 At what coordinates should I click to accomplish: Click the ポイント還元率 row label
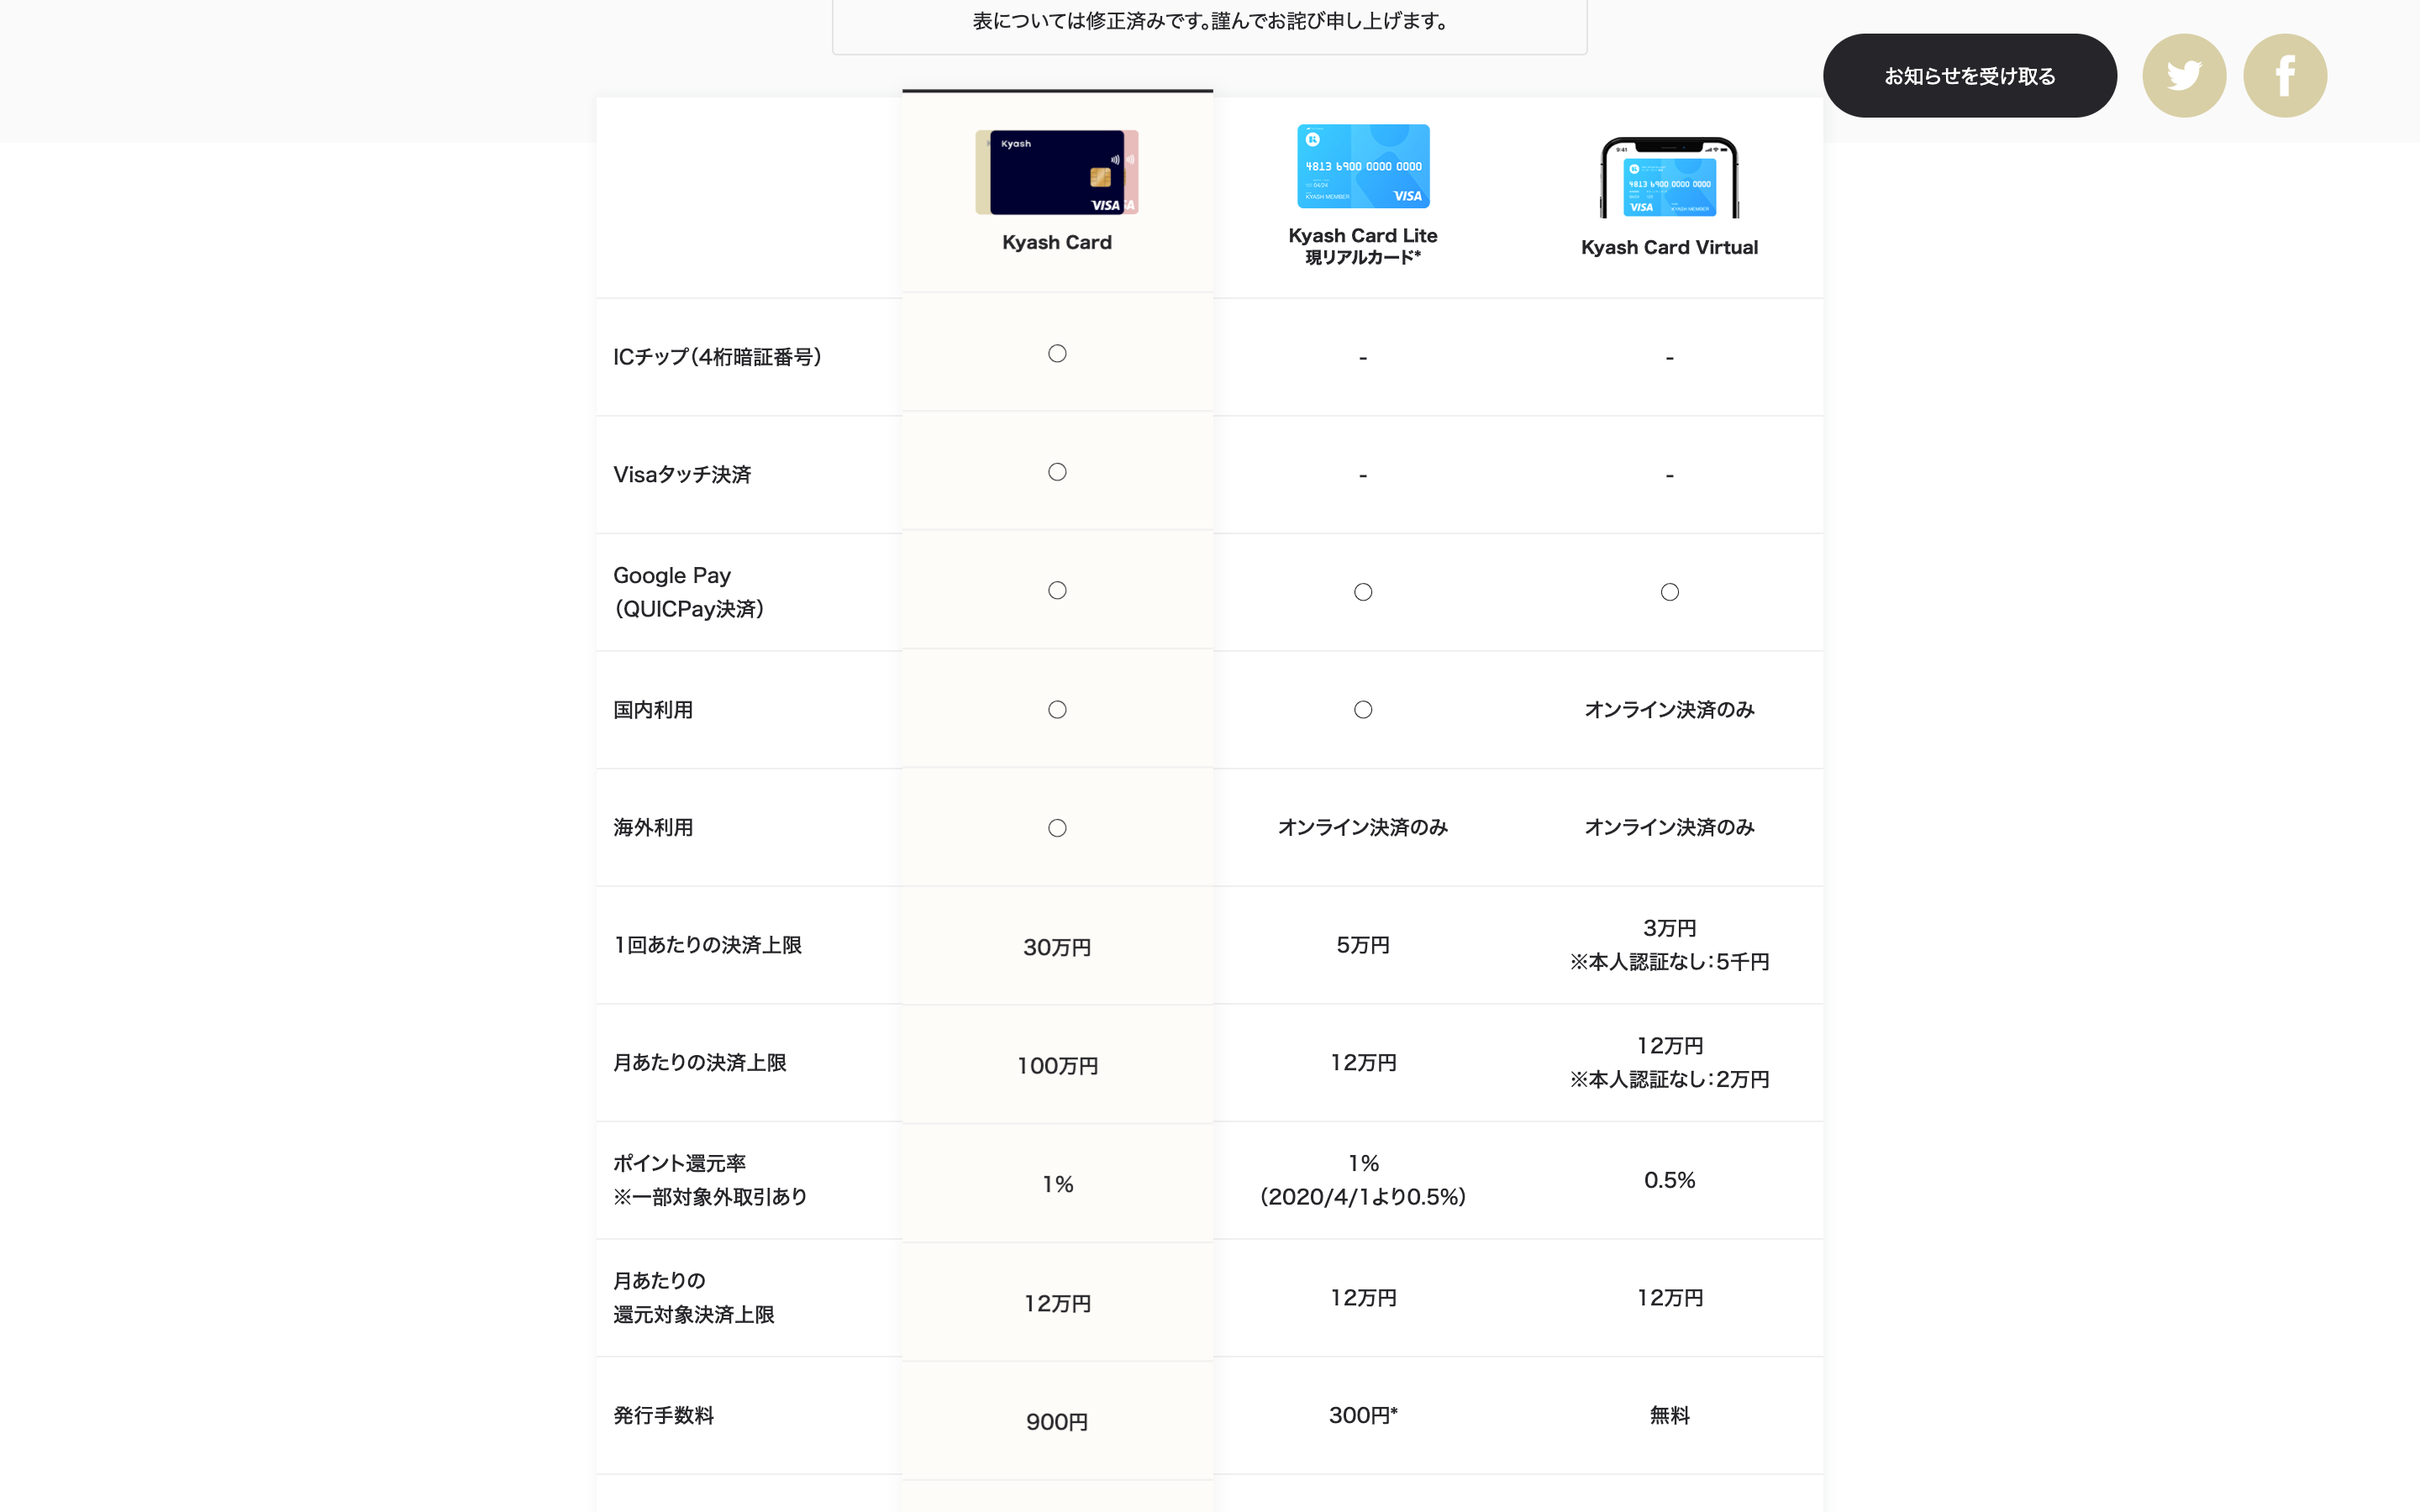pyautogui.click(x=680, y=1163)
